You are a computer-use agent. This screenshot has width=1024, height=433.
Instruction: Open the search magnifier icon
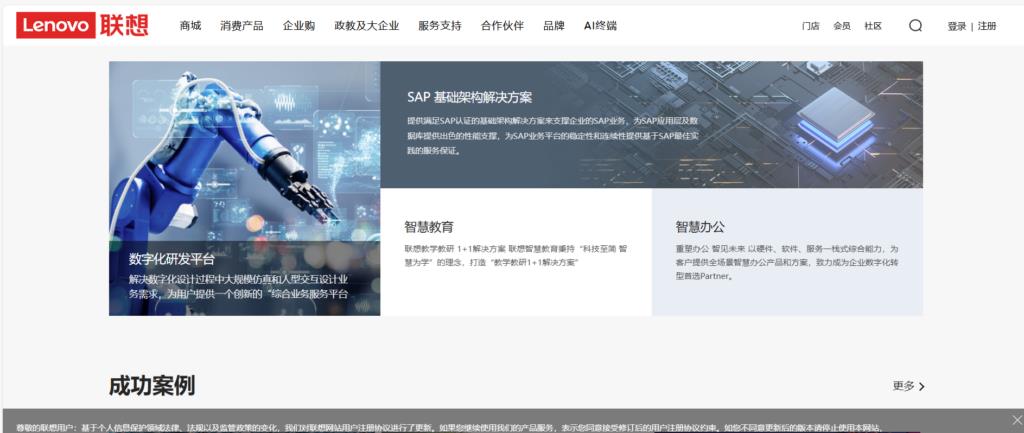[916, 25]
